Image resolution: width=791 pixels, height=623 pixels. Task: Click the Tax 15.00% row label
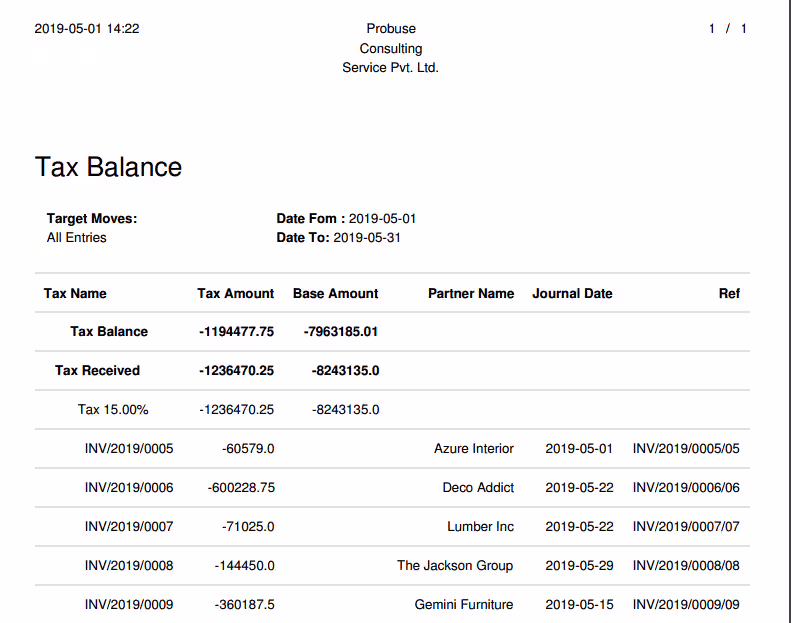point(113,410)
